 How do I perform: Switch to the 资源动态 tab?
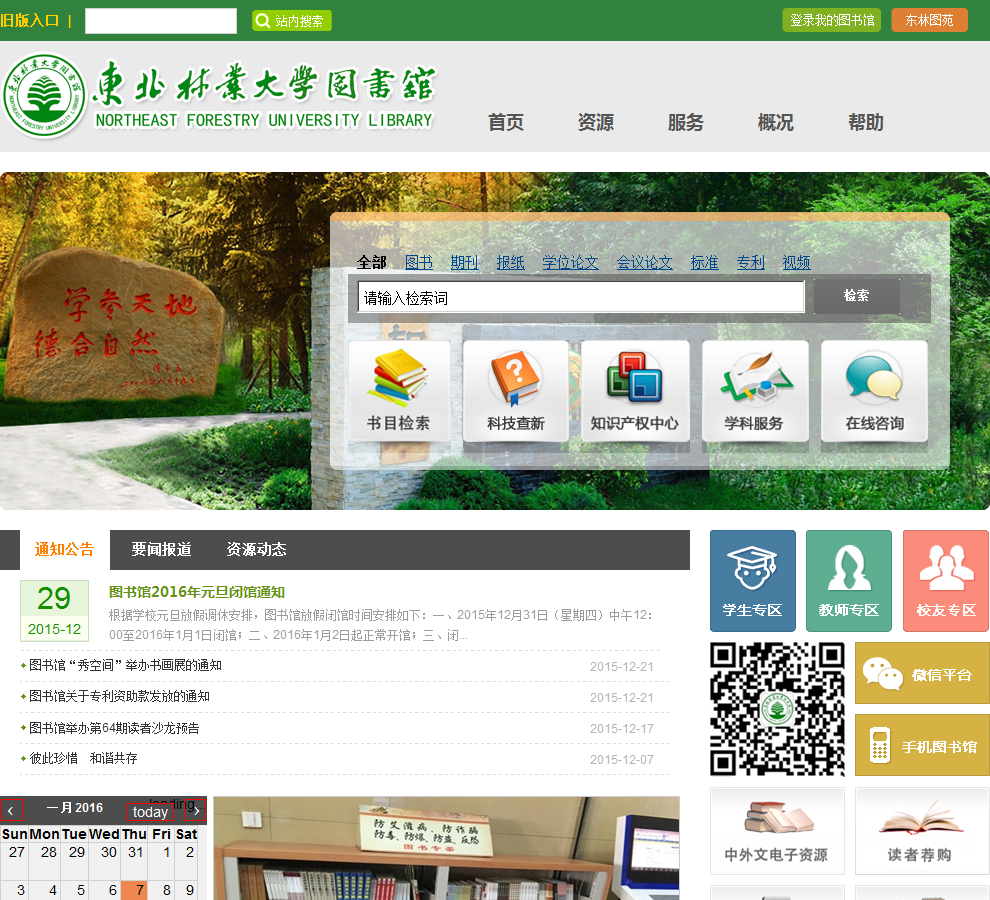(257, 549)
